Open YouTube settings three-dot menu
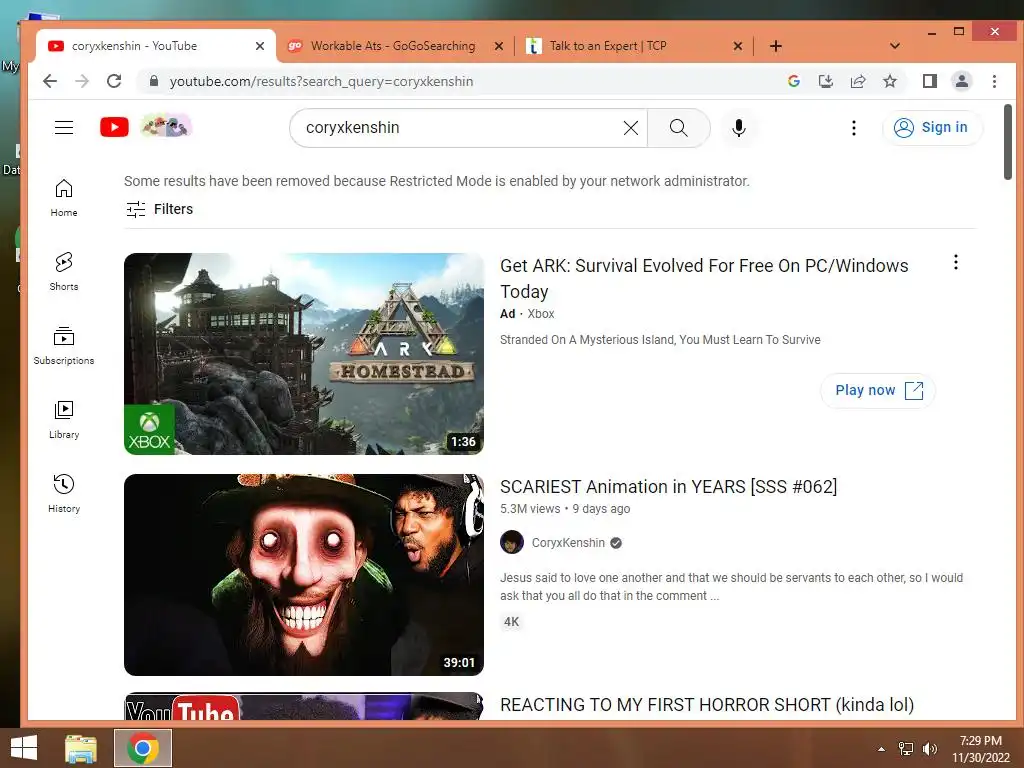 click(854, 128)
